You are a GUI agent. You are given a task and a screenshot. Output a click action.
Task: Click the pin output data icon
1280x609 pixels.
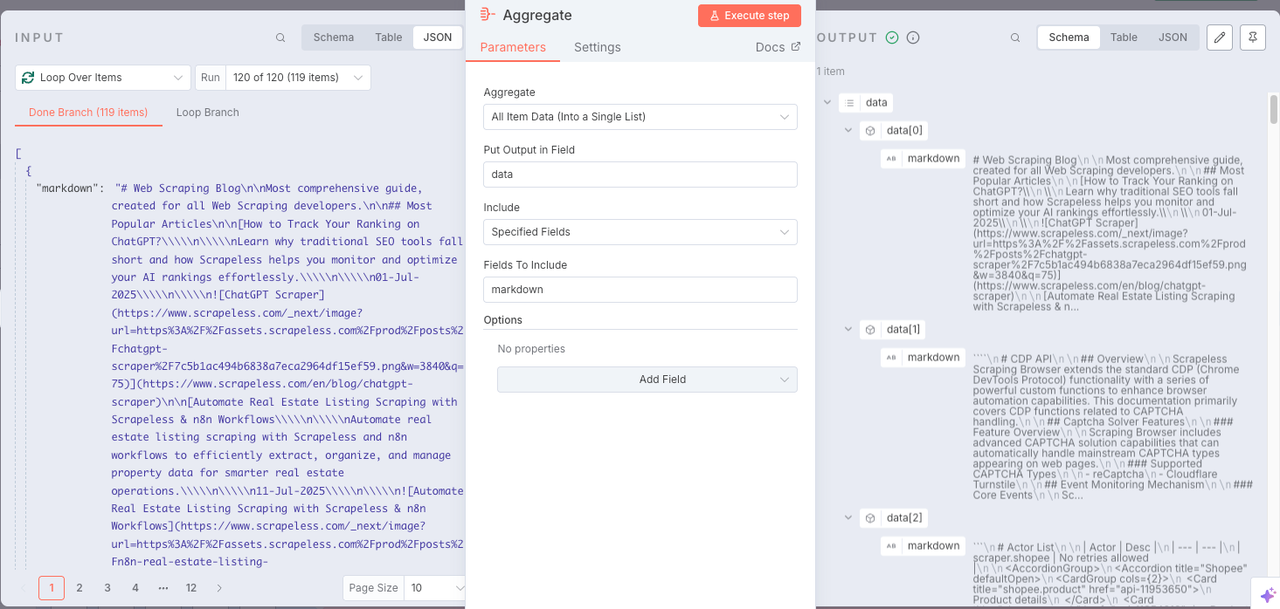(x=1252, y=37)
